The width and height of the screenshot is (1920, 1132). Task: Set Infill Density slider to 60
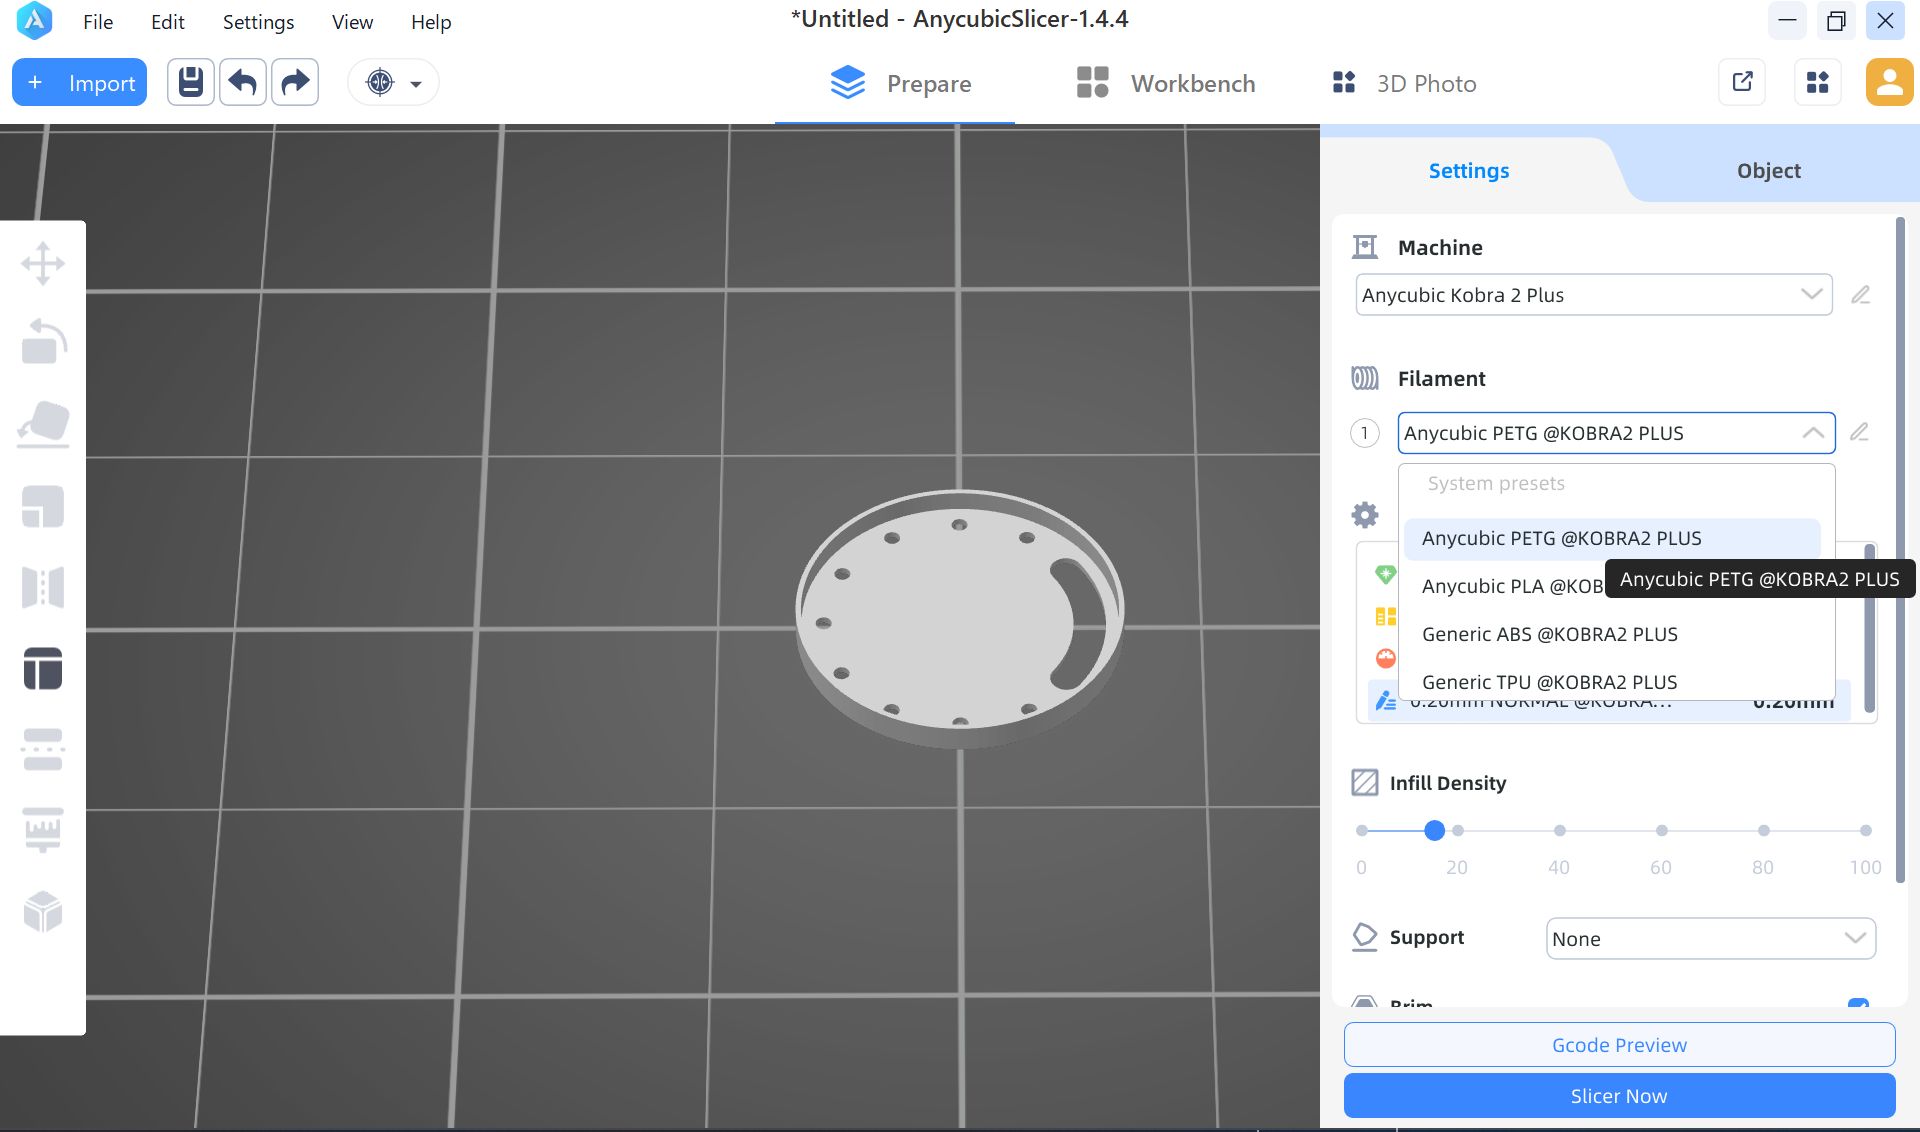[1661, 830]
